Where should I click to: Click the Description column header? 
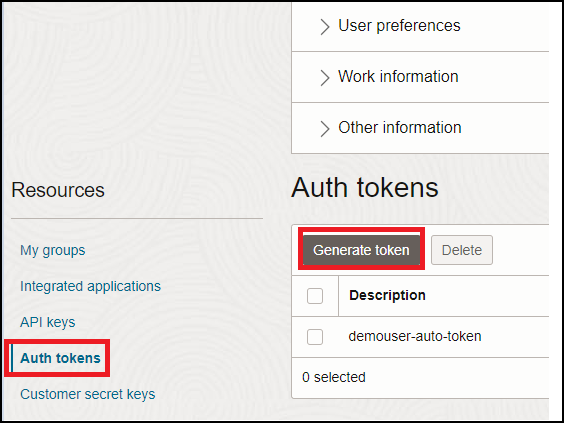387,295
